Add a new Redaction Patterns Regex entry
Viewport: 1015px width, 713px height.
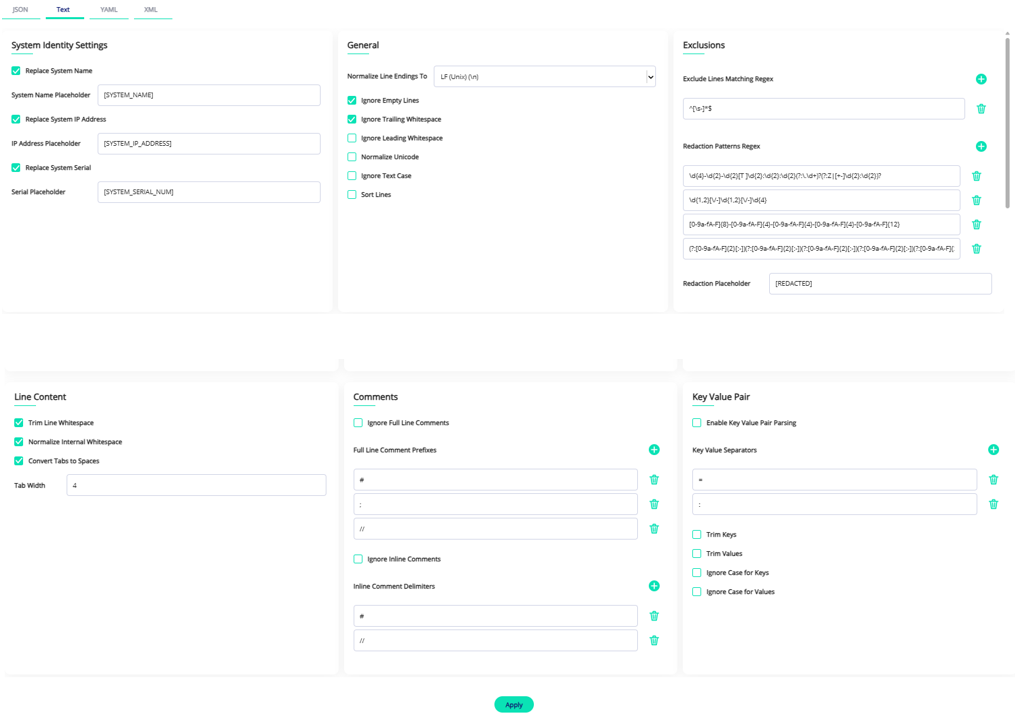(981, 146)
